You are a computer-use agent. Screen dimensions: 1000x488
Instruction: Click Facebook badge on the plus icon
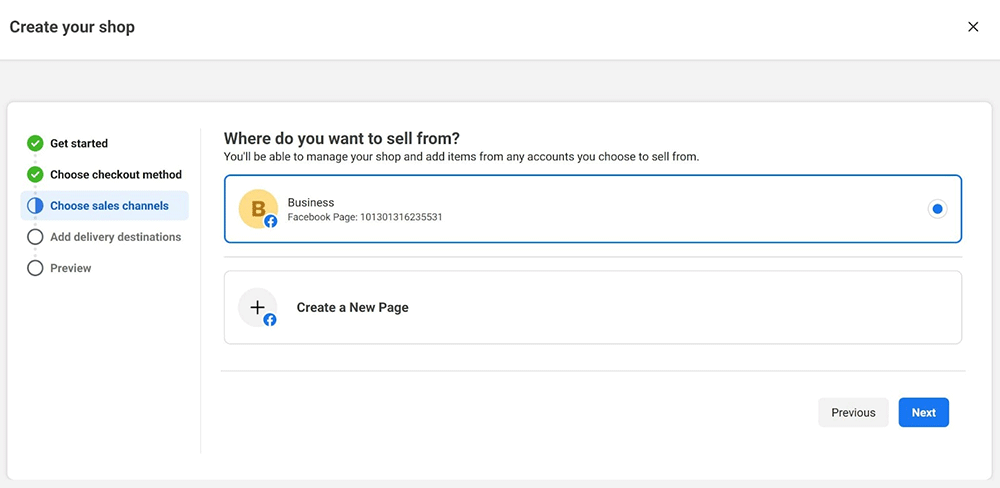tap(270, 320)
